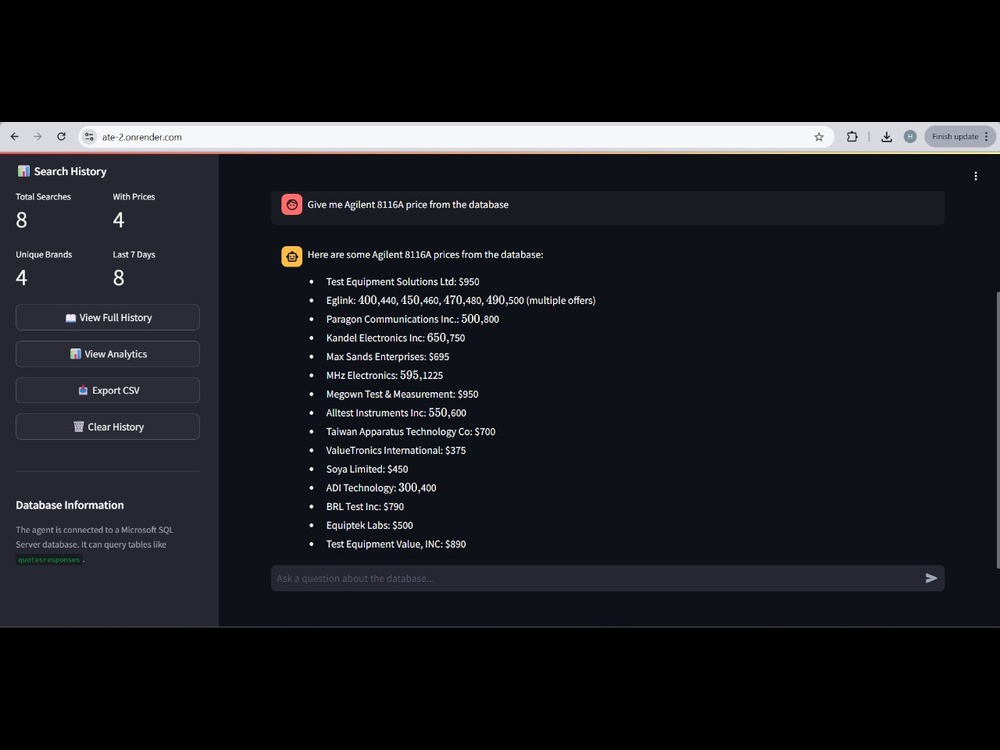Open View Full History
The image size is (1000, 750).
[x=108, y=318]
